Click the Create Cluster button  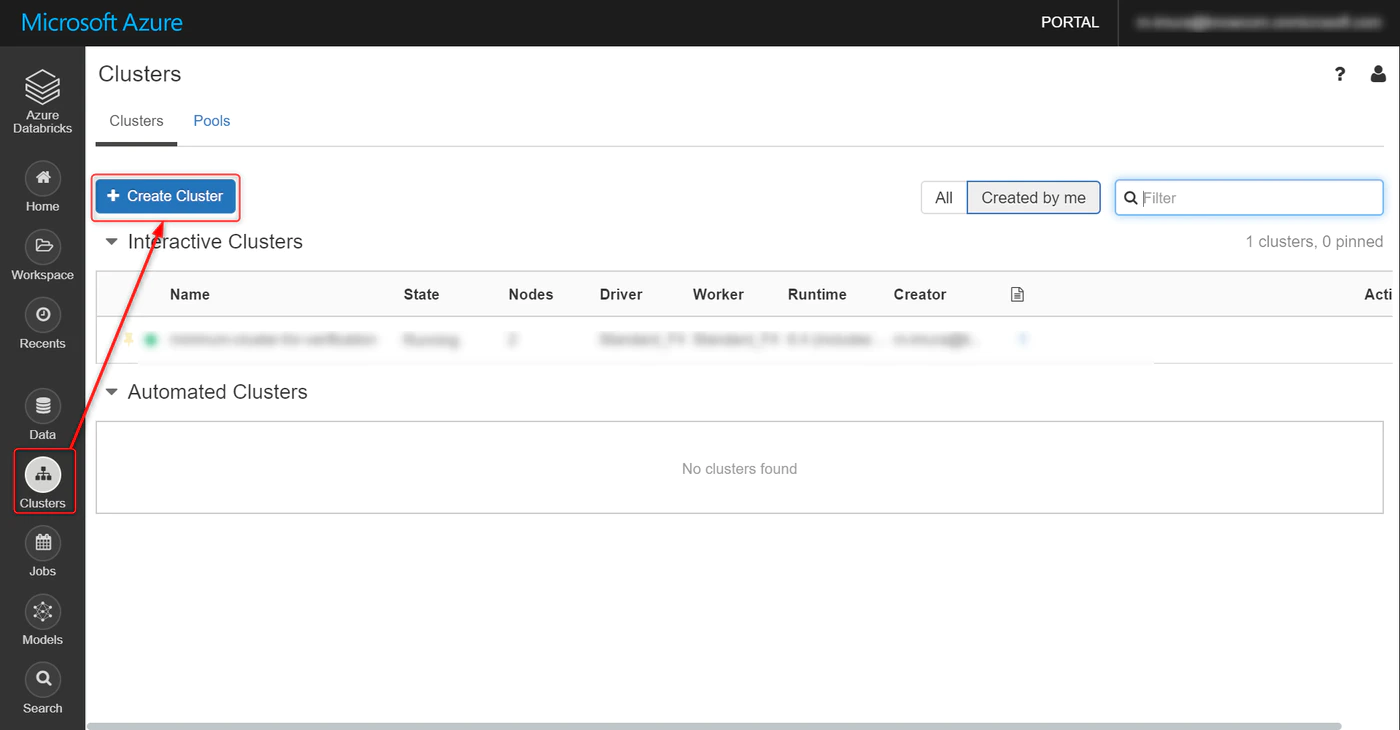(166, 196)
